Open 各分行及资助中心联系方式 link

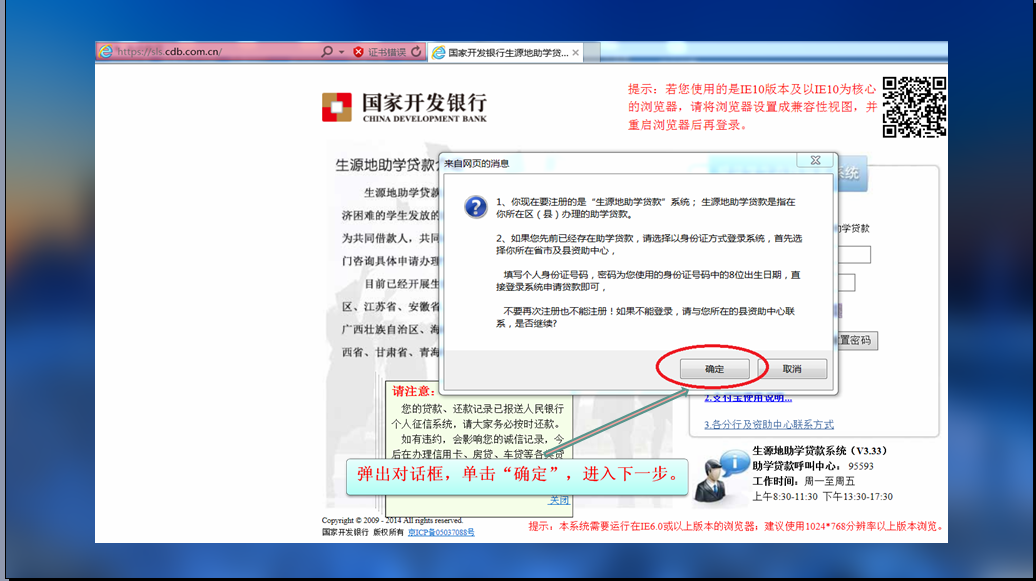tap(769, 425)
